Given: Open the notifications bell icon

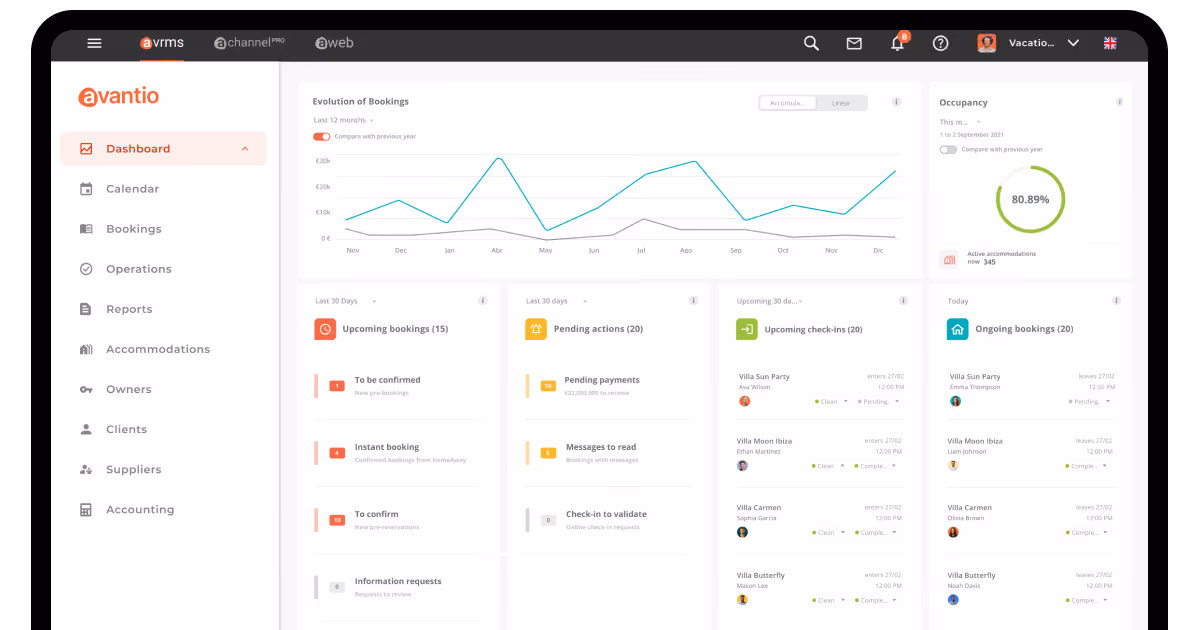Looking at the screenshot, I should 898,43.
